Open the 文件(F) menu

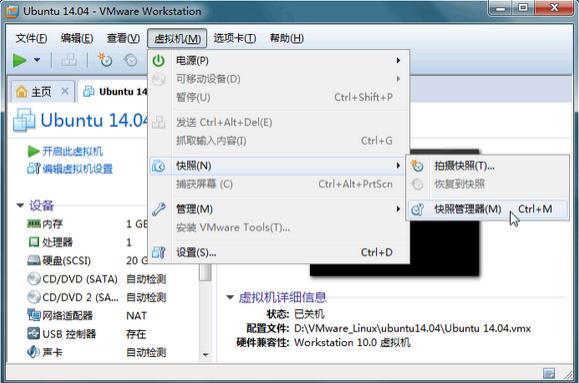pos(31,38)
